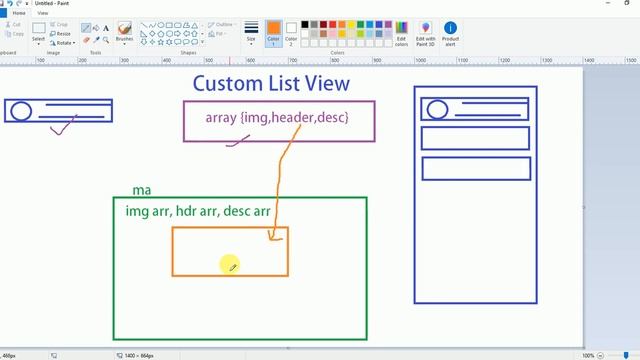Choose the Polygon shape
Viewport: 640px width, 360px height.
click(x=186, y=25)
